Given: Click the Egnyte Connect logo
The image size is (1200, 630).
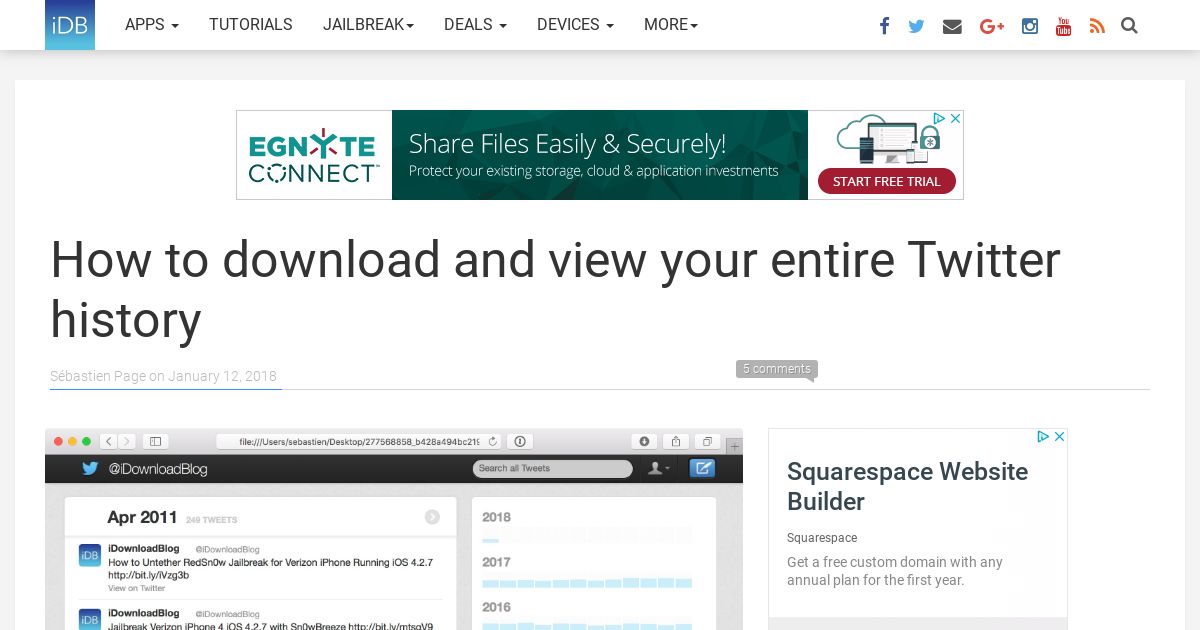Looking at the screenshot, I should coord(314,156).
